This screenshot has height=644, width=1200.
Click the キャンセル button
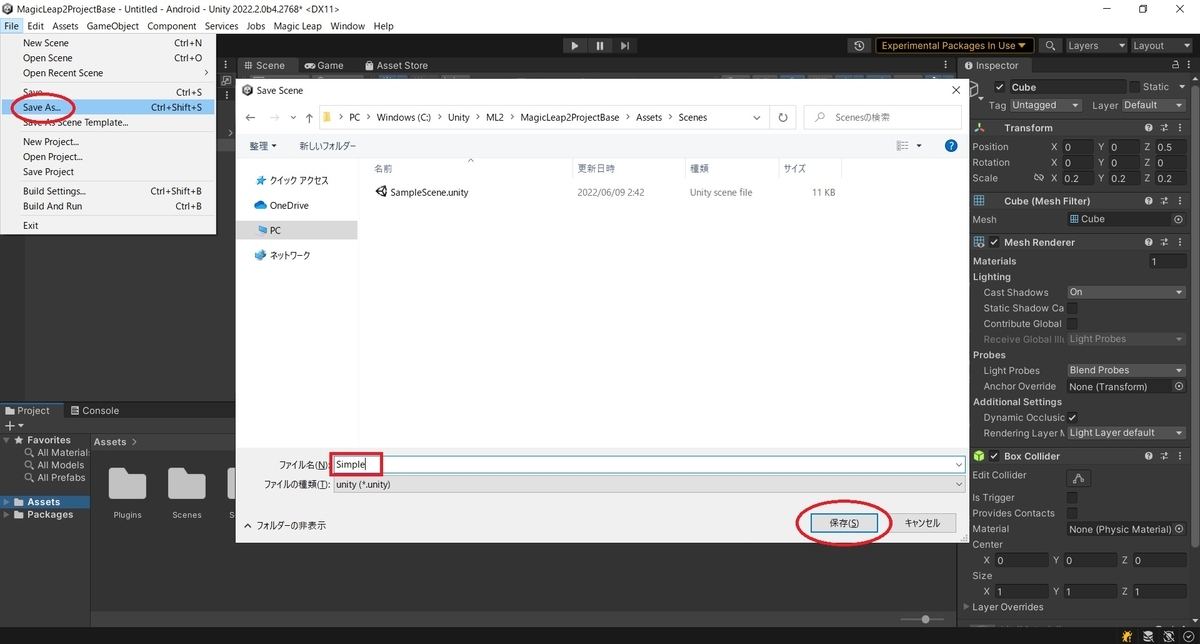[922, 523]
